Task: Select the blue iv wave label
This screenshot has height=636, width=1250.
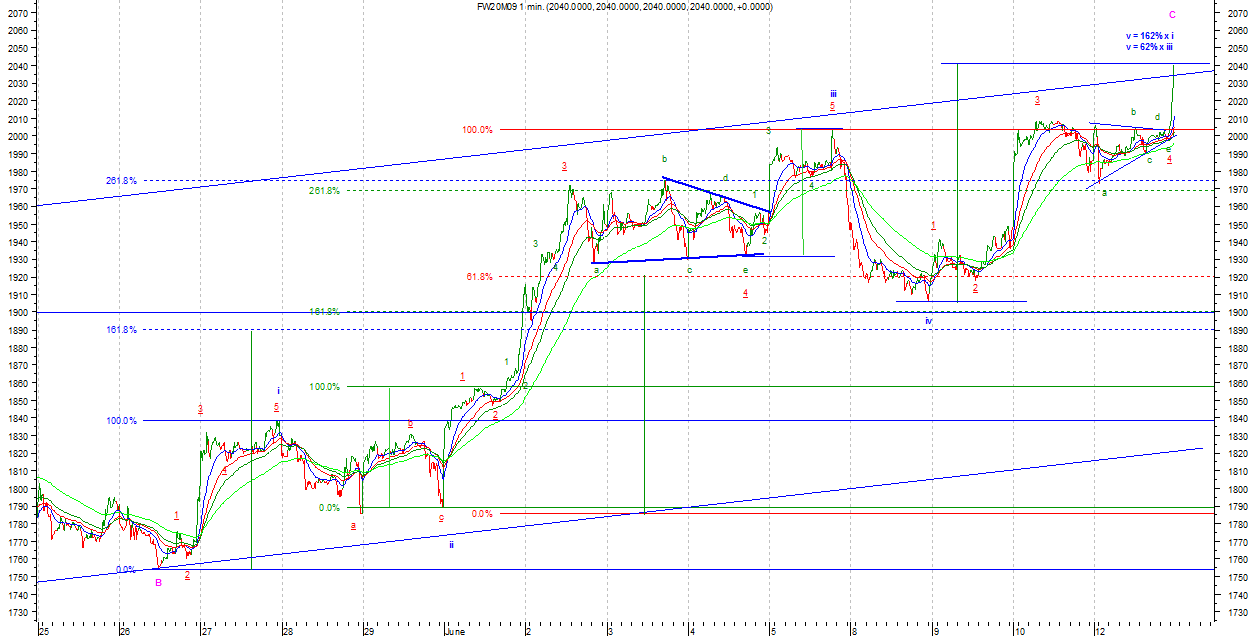Action: 928,320
